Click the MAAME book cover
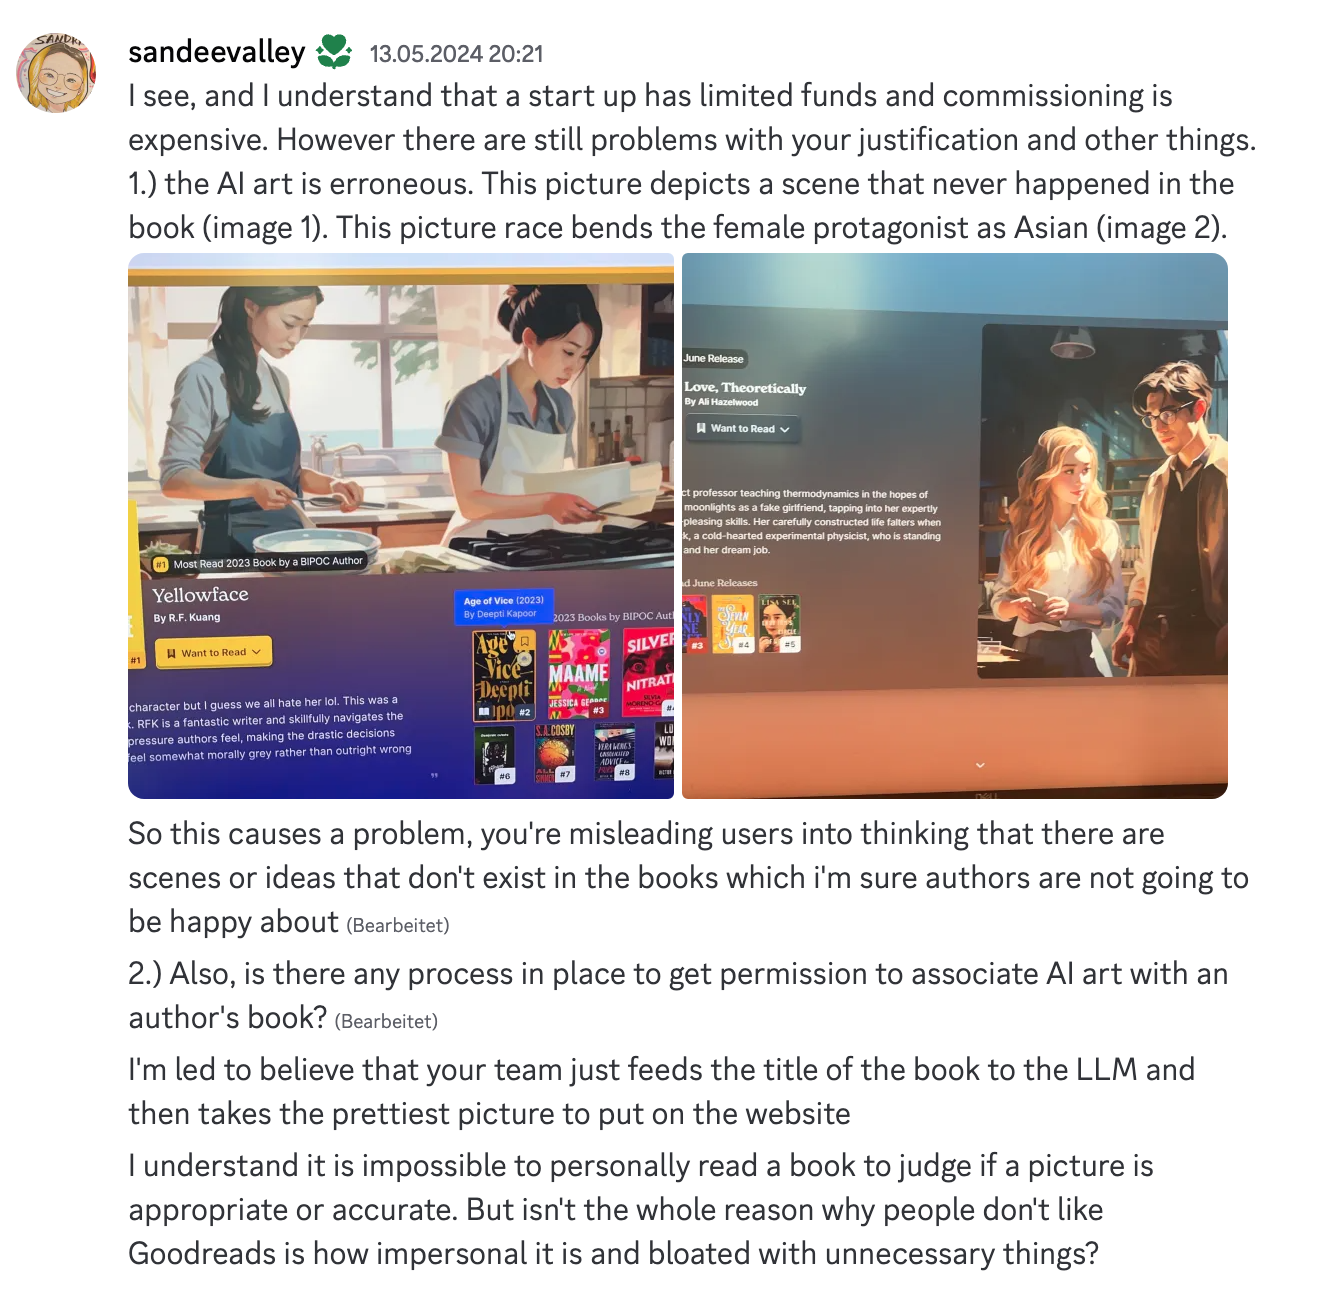The image size is (1342, 1304). point(579,674)
